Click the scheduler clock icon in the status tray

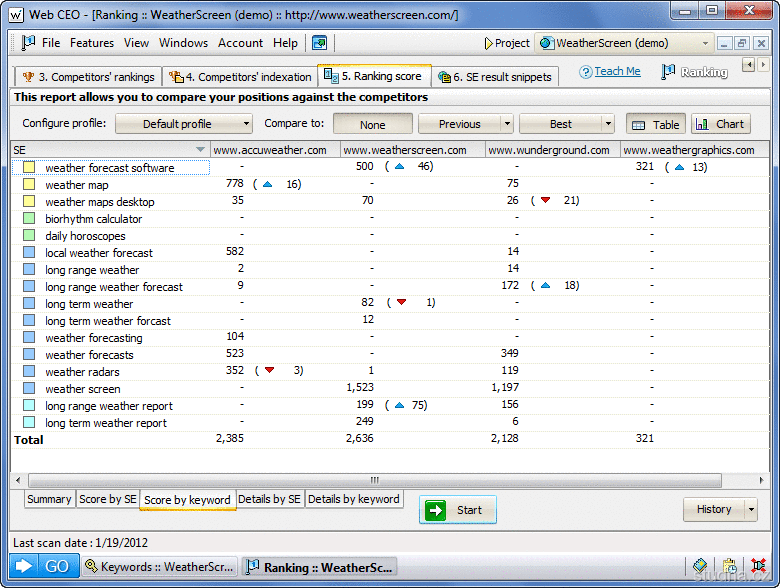tap(729, 566)
